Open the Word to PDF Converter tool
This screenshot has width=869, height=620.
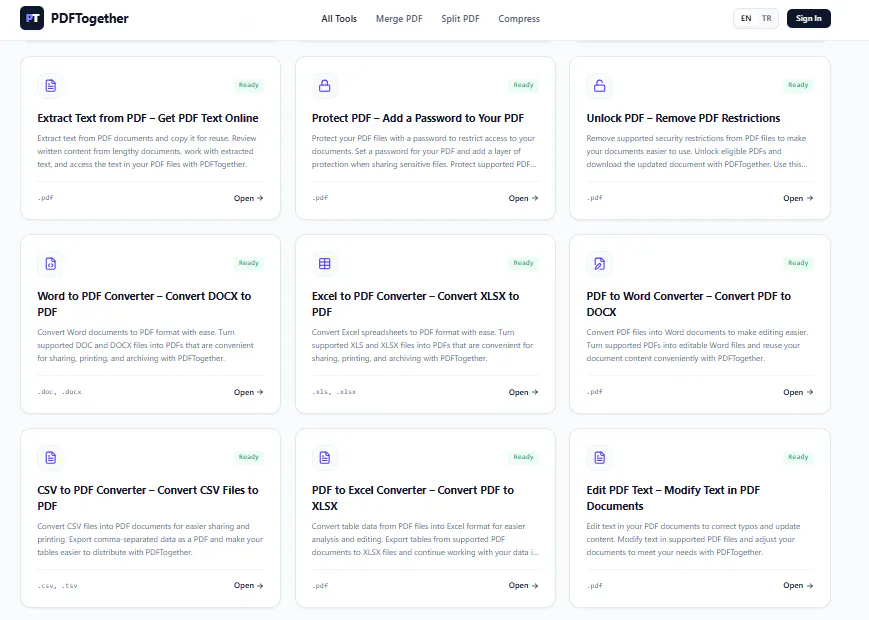(x=248, y=392)
